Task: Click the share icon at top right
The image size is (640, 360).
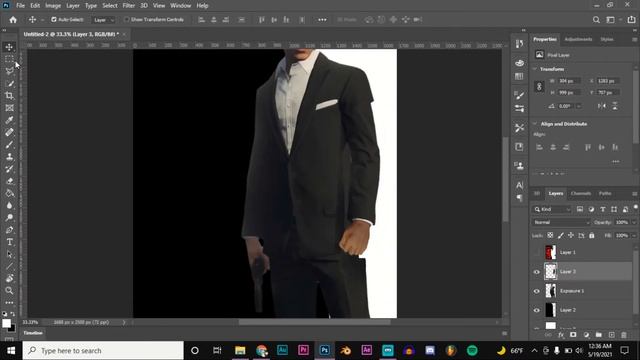Action: [x=631, y=20]
